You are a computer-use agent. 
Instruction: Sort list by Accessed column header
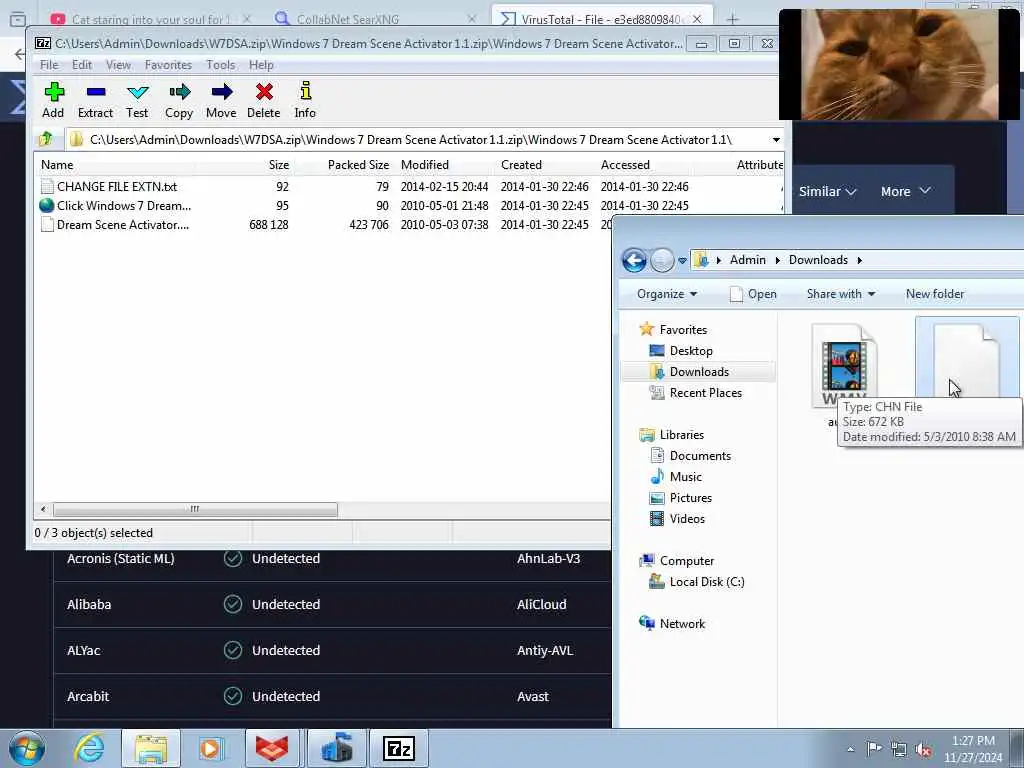pos(625,165)
